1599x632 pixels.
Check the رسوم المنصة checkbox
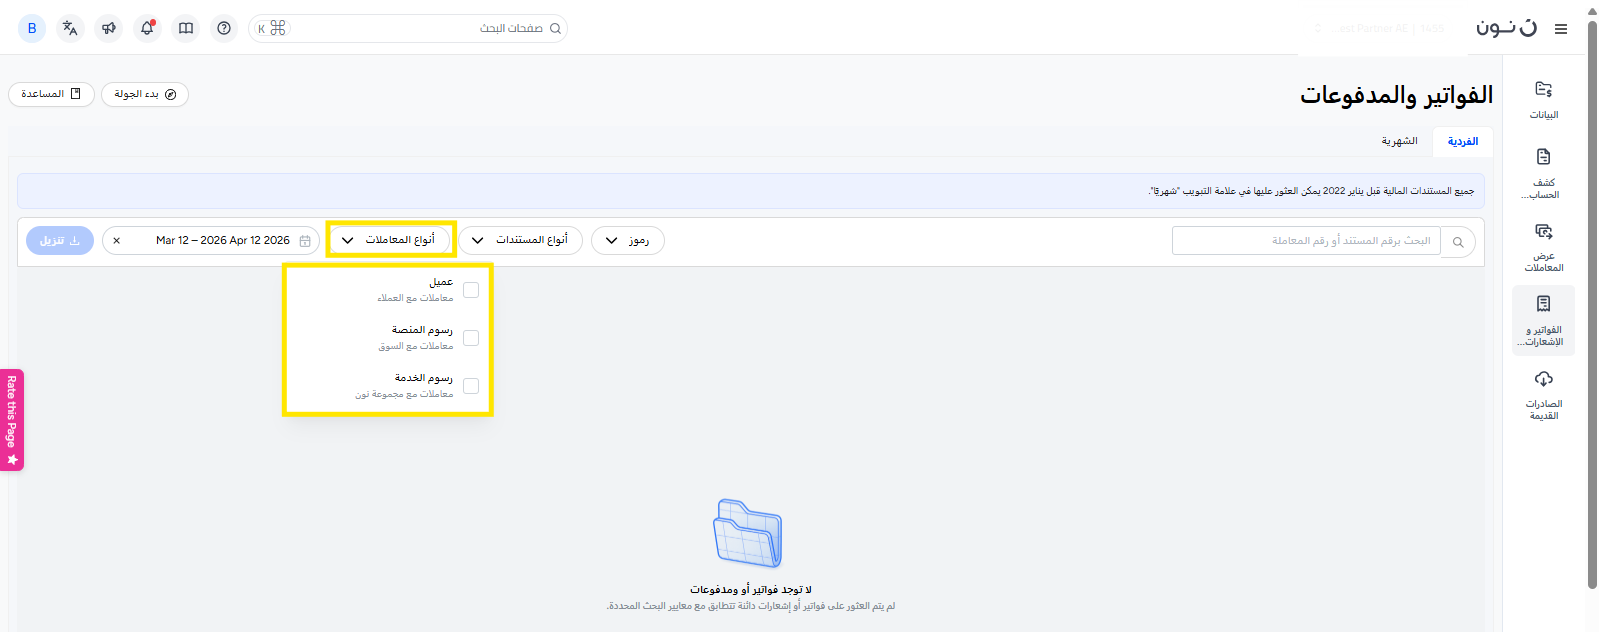point(471,338)
